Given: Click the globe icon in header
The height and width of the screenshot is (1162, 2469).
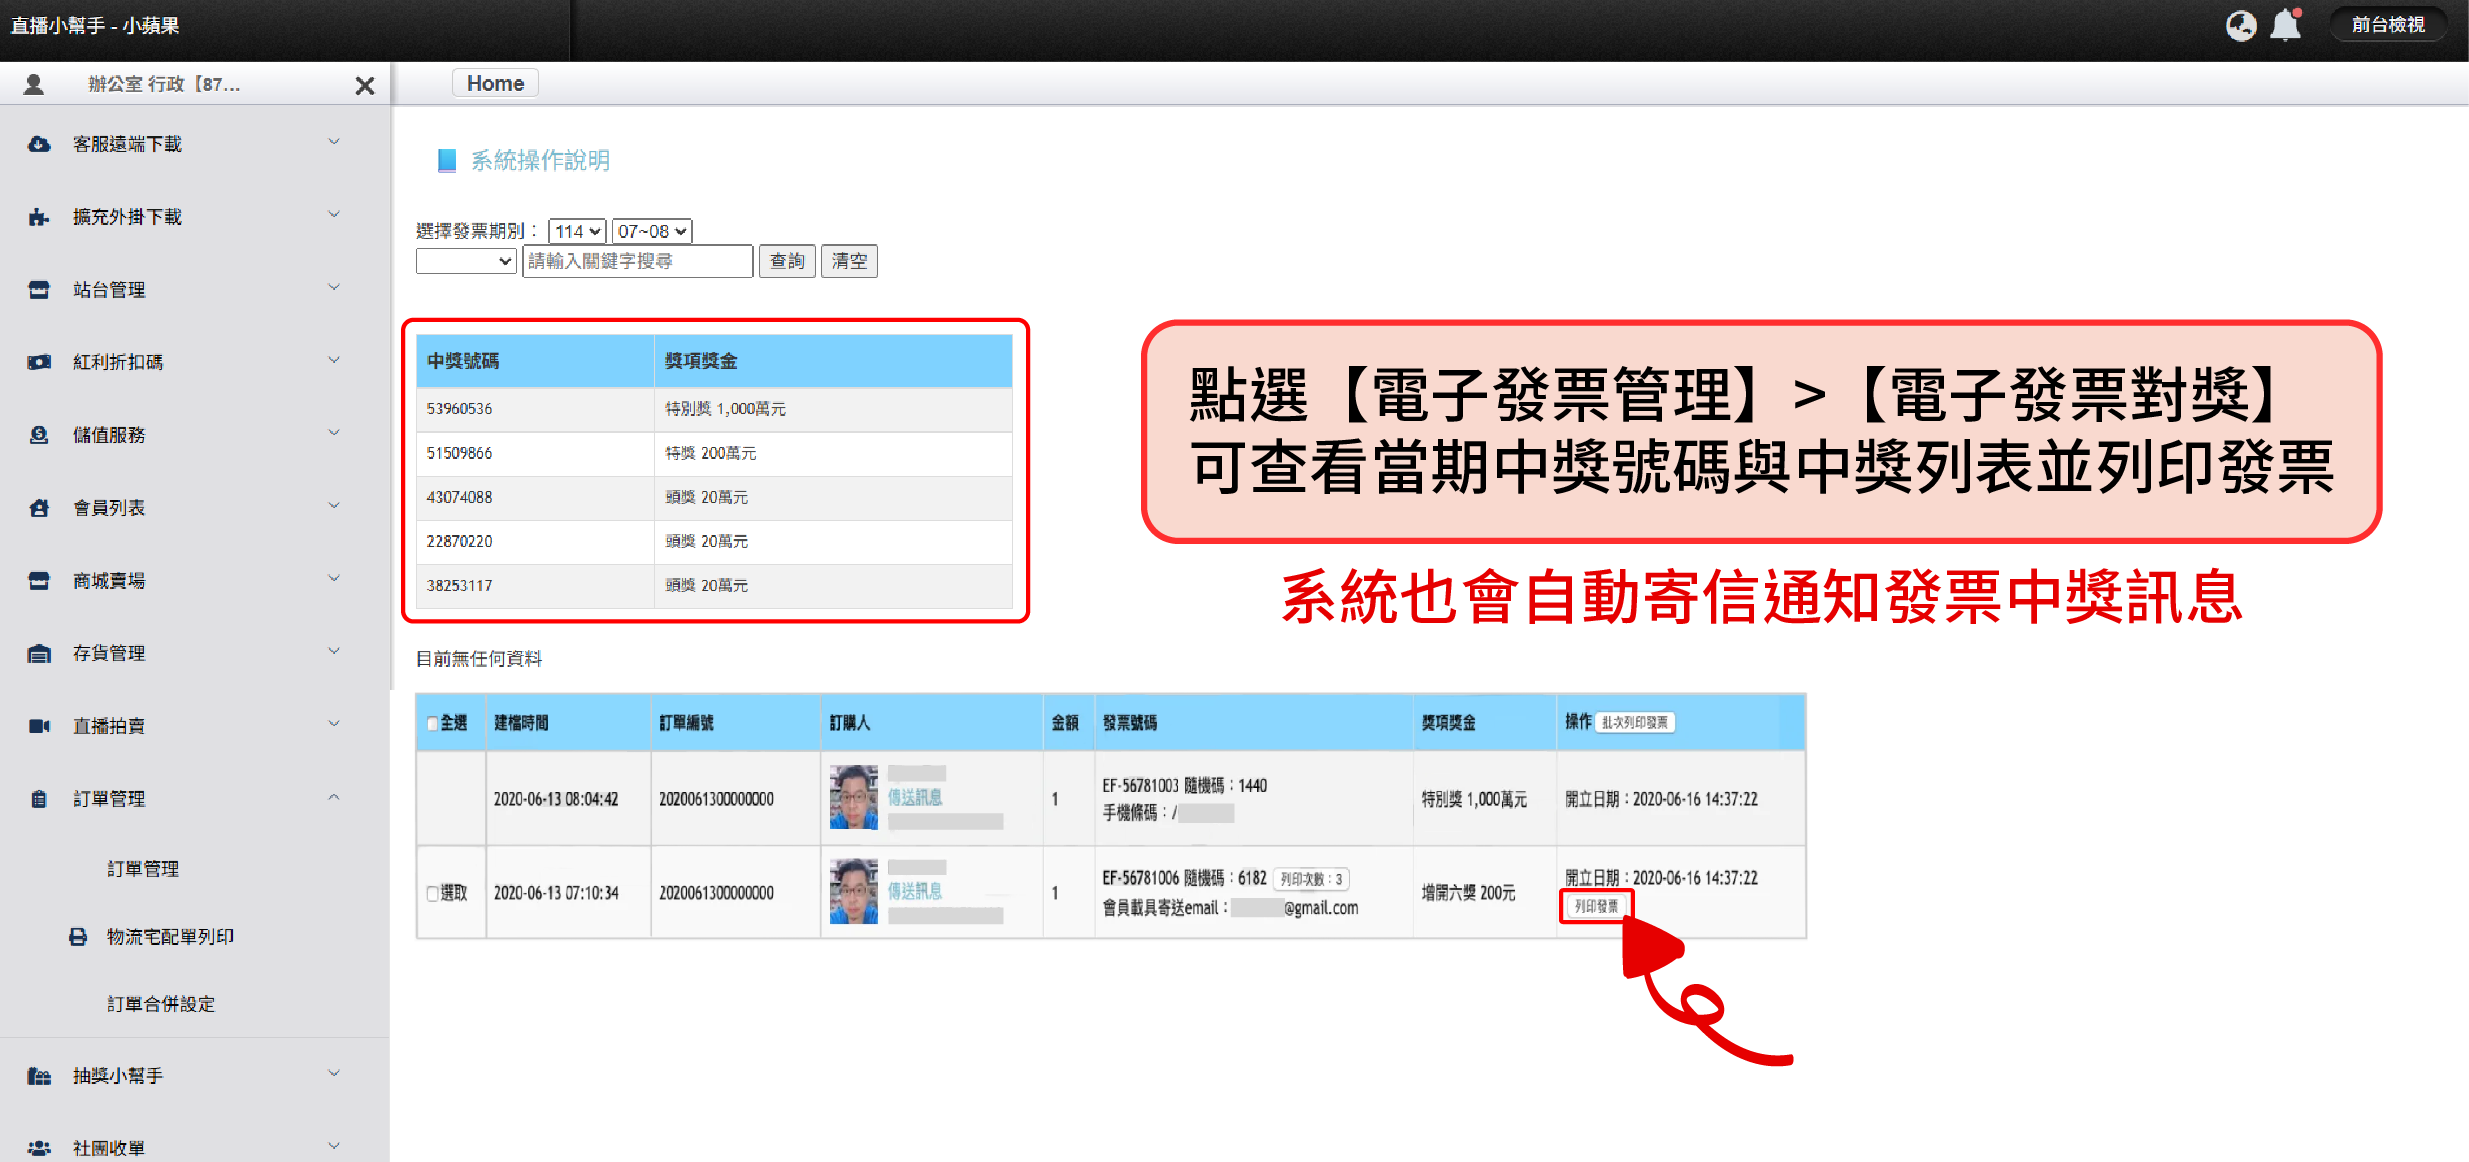Looking at the screenshot, I should click(x=2240, y=26).
